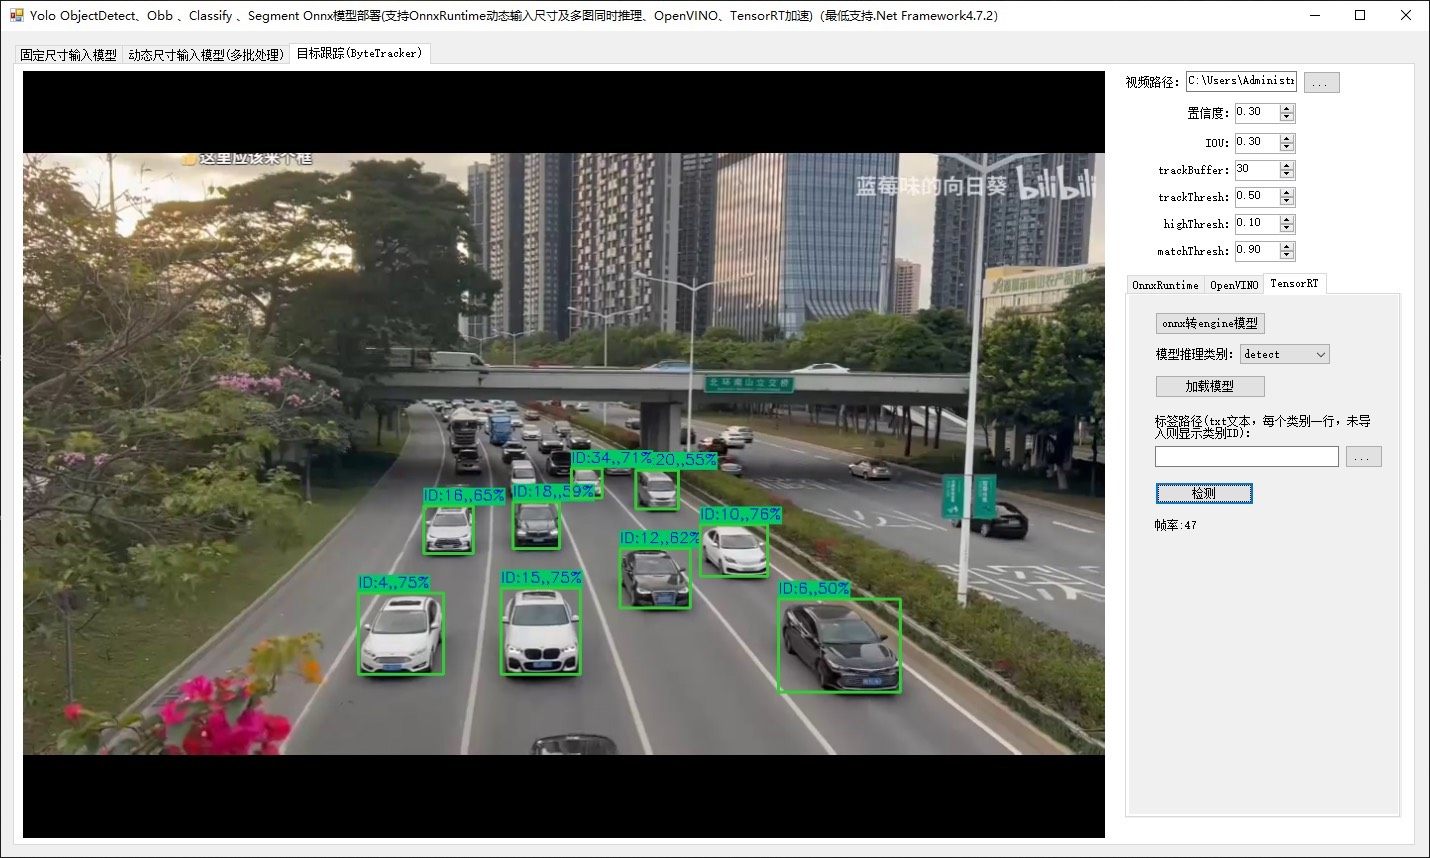Select the TensorRT inference tab

[1295, 283]
